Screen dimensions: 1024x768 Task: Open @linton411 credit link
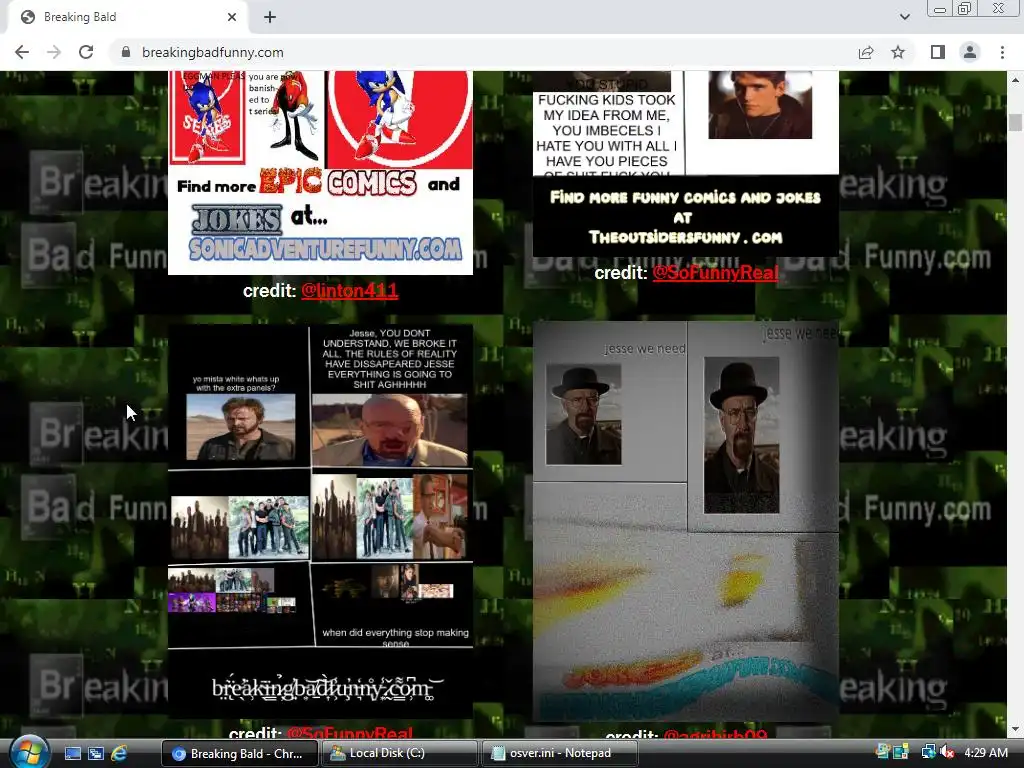[349, 291]
